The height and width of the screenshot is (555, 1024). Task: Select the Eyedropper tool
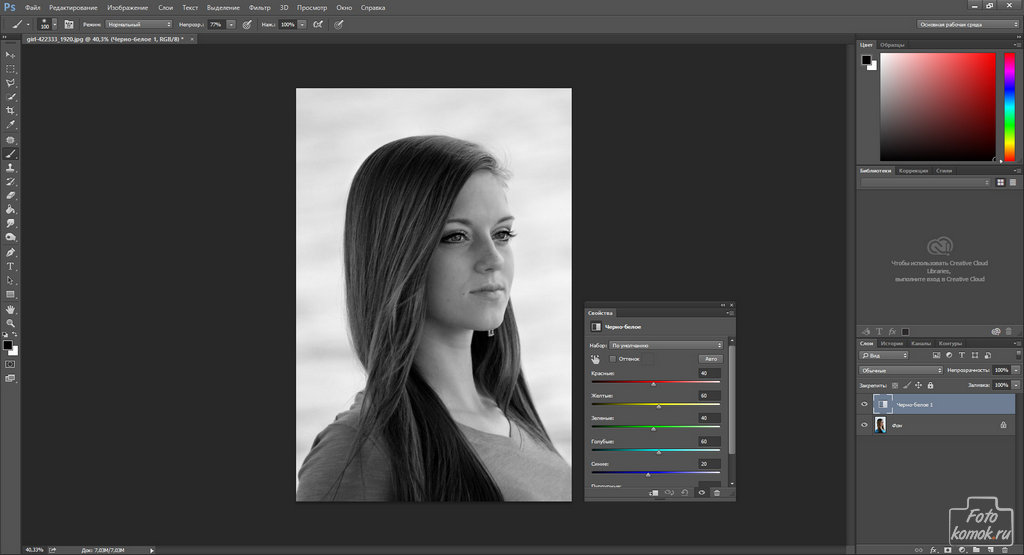10,125
